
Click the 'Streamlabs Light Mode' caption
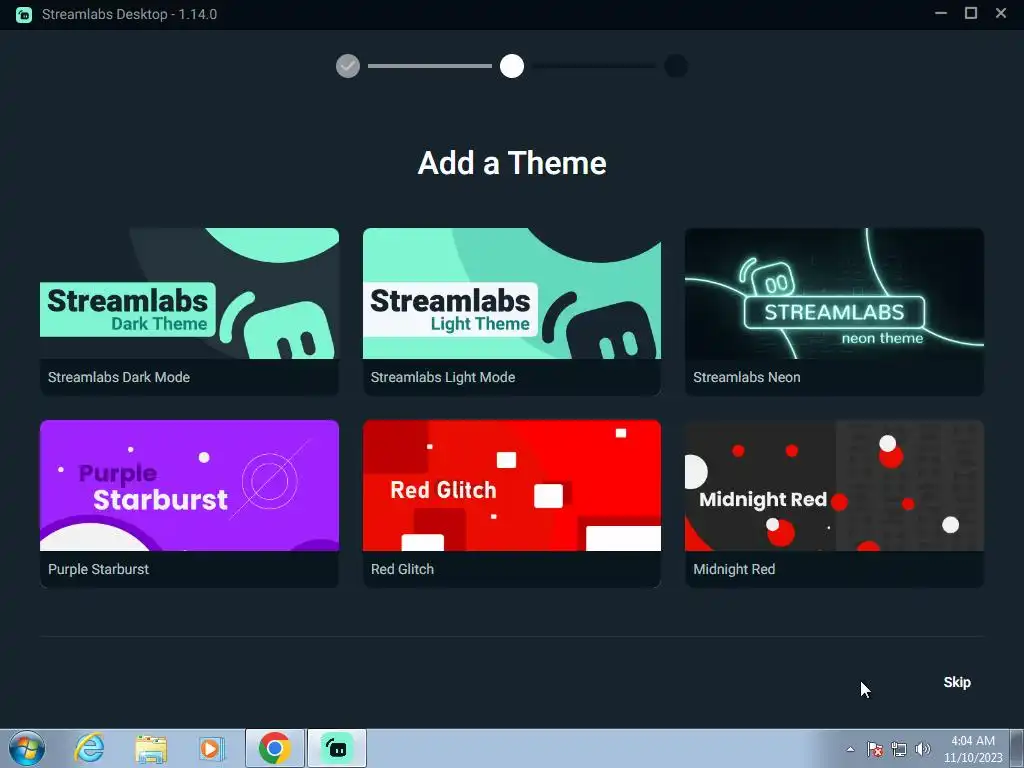pyautogui.click(x=443, y=377)
